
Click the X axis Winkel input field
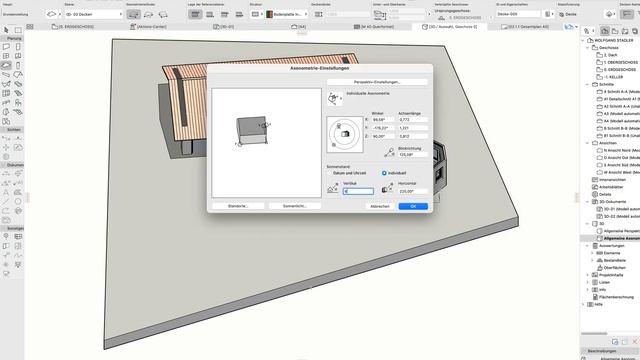pos(382,120)
